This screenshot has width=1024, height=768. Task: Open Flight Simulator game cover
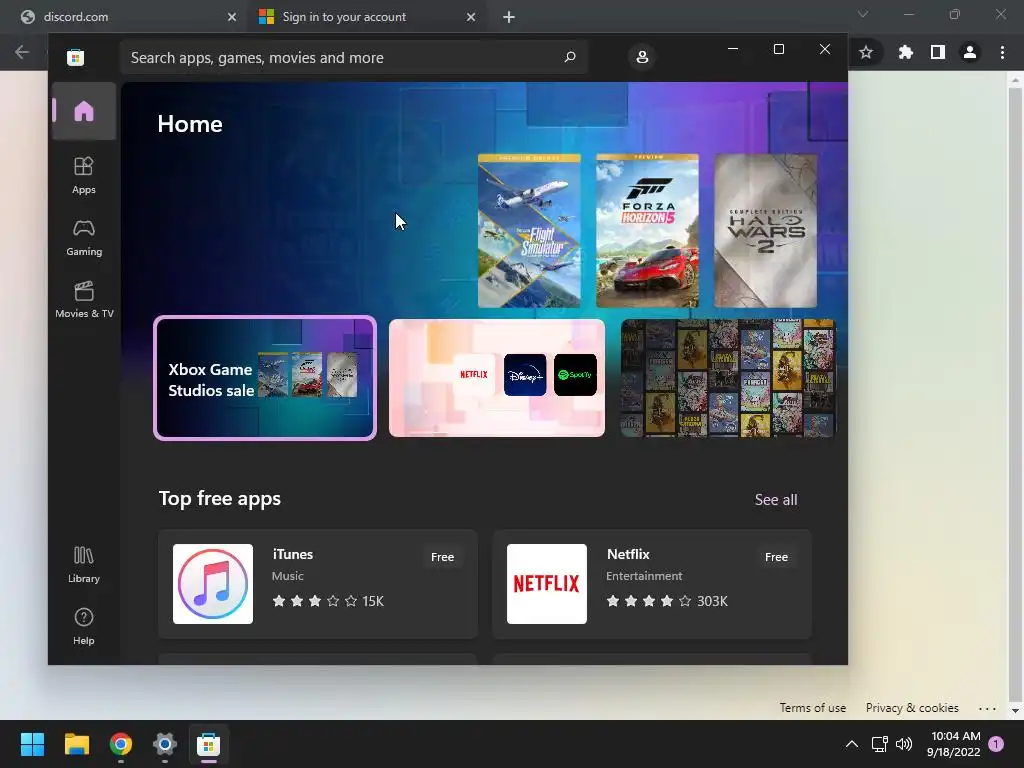point(529,231)
